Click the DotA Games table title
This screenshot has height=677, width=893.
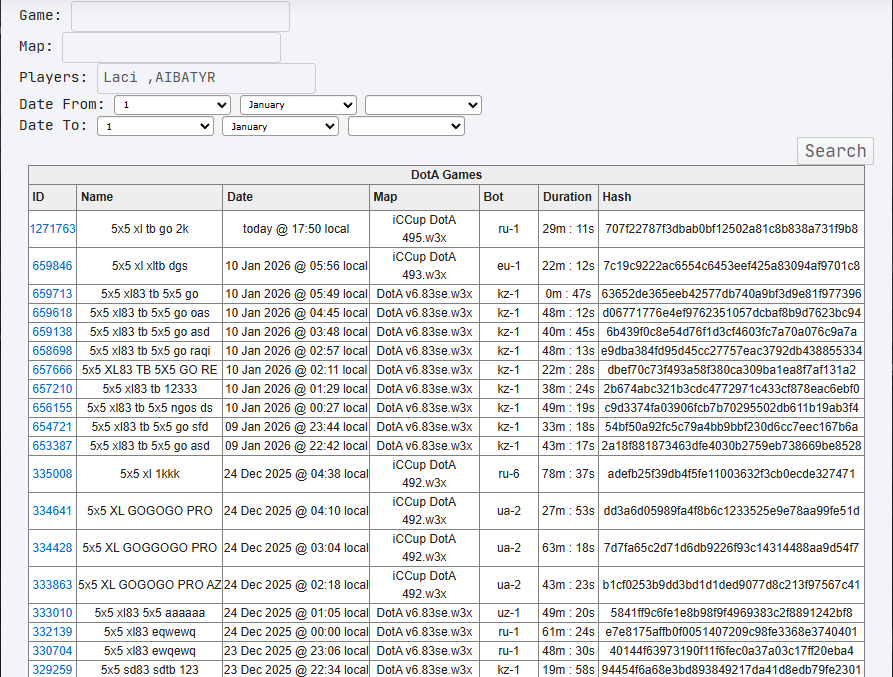(446, 175)
